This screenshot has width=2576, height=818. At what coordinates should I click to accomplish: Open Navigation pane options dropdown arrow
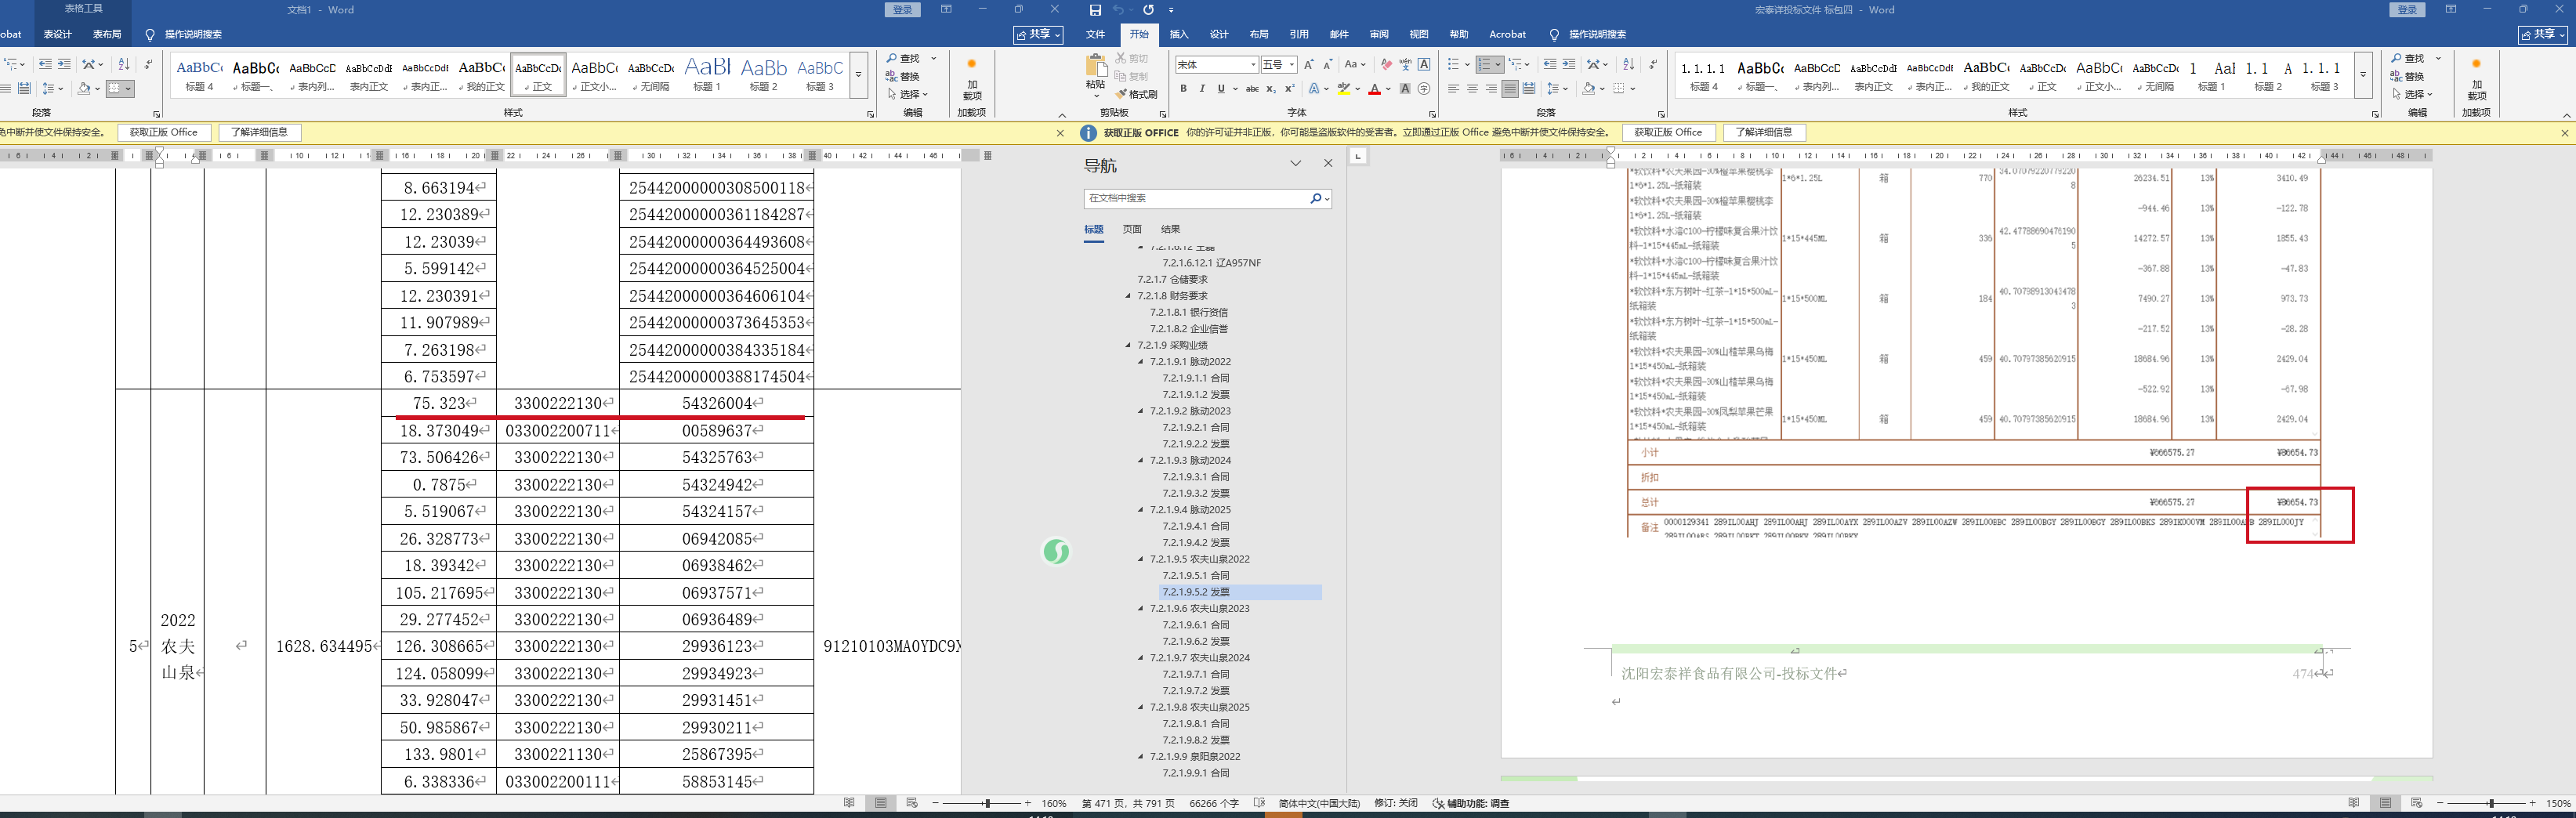point(1295,163)
